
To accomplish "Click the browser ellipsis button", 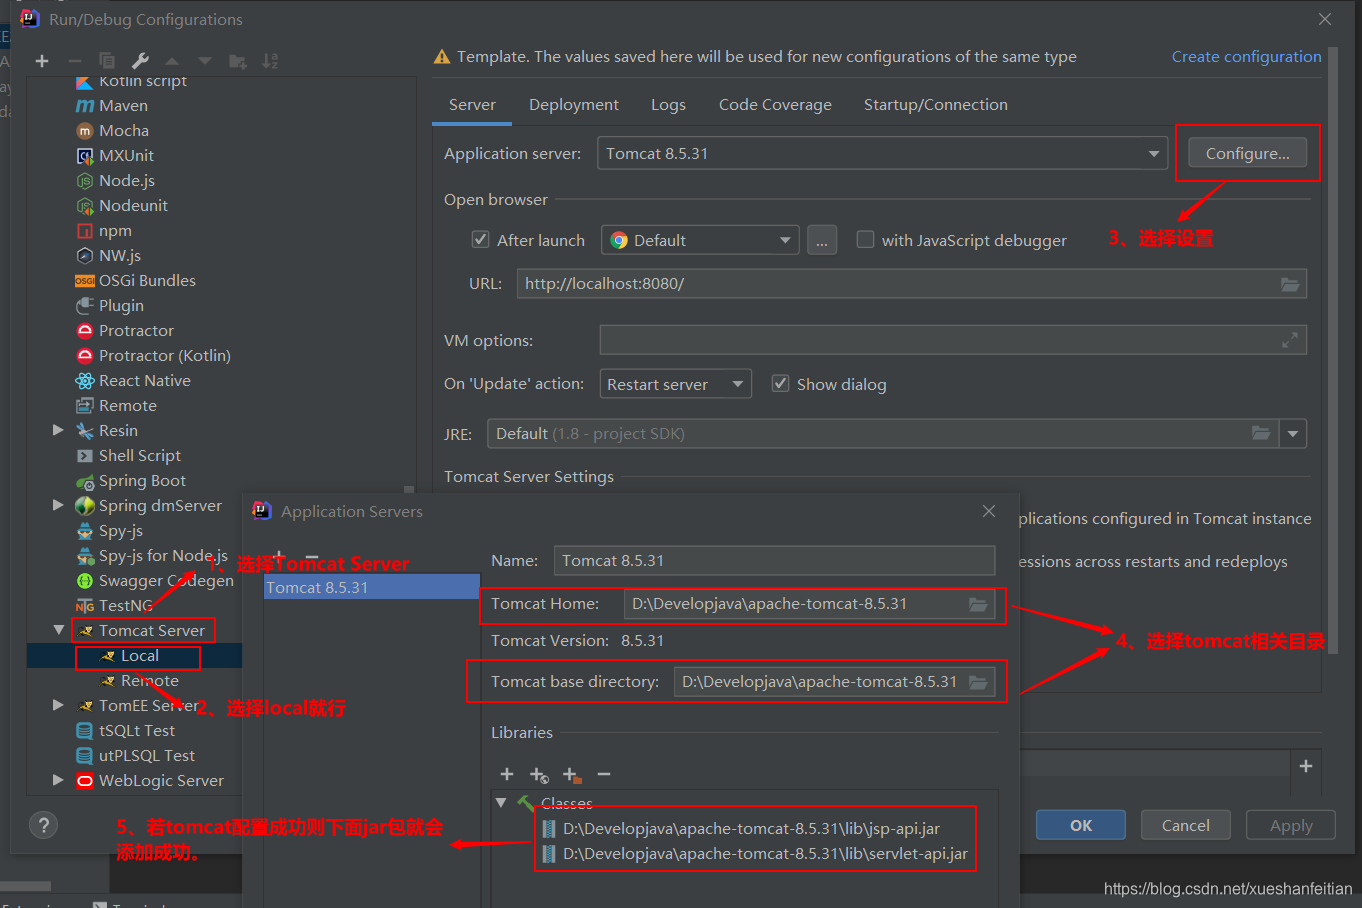I will point(822,240).
